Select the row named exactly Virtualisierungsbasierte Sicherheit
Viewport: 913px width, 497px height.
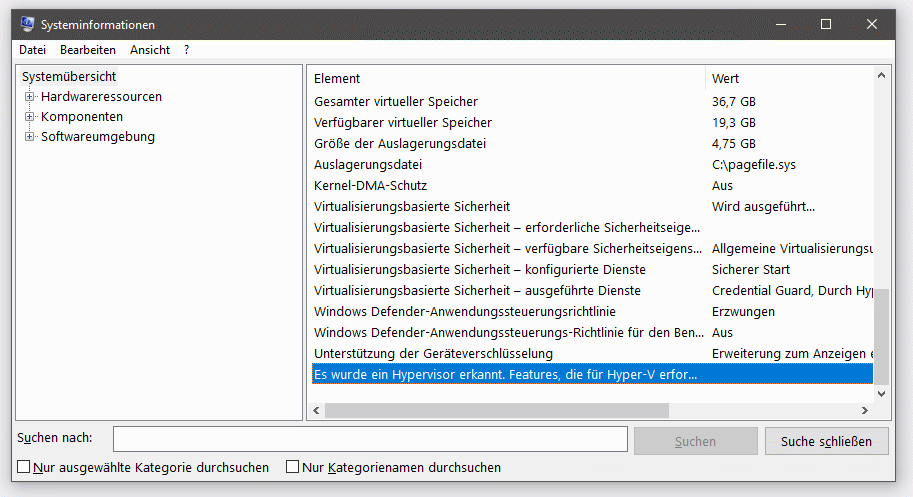coord(592,207)
